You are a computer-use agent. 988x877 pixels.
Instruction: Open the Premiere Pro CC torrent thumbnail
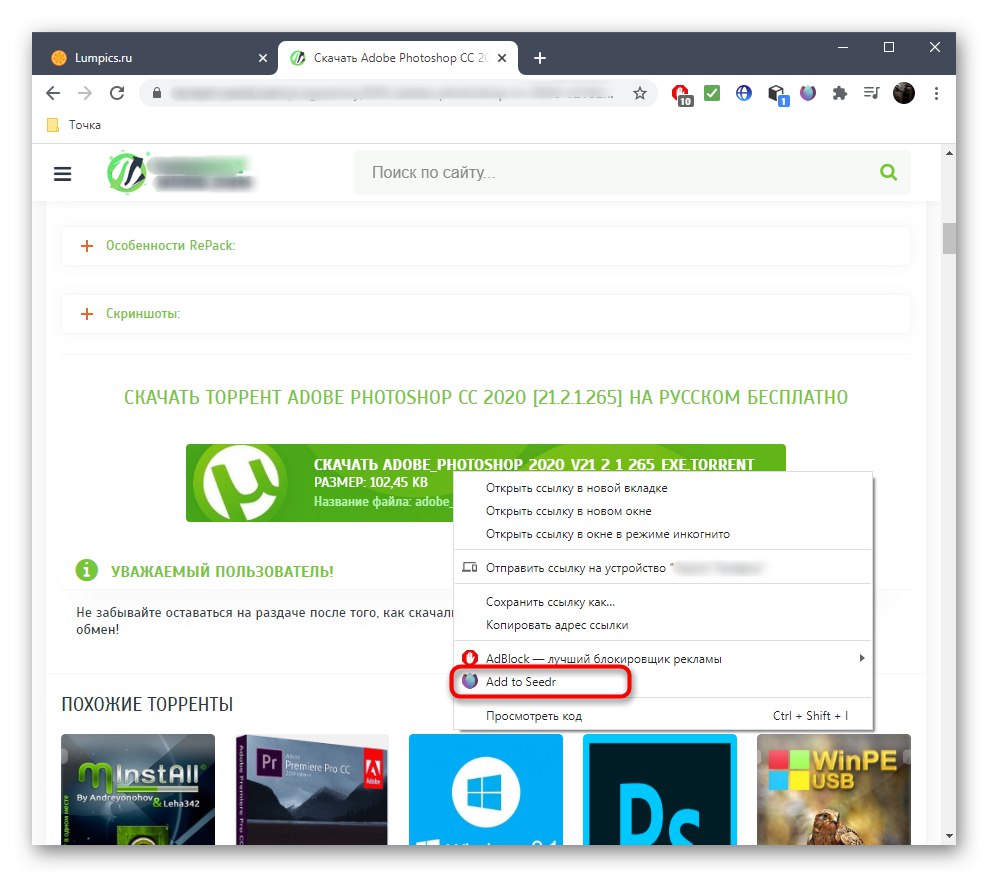point(312,789)
